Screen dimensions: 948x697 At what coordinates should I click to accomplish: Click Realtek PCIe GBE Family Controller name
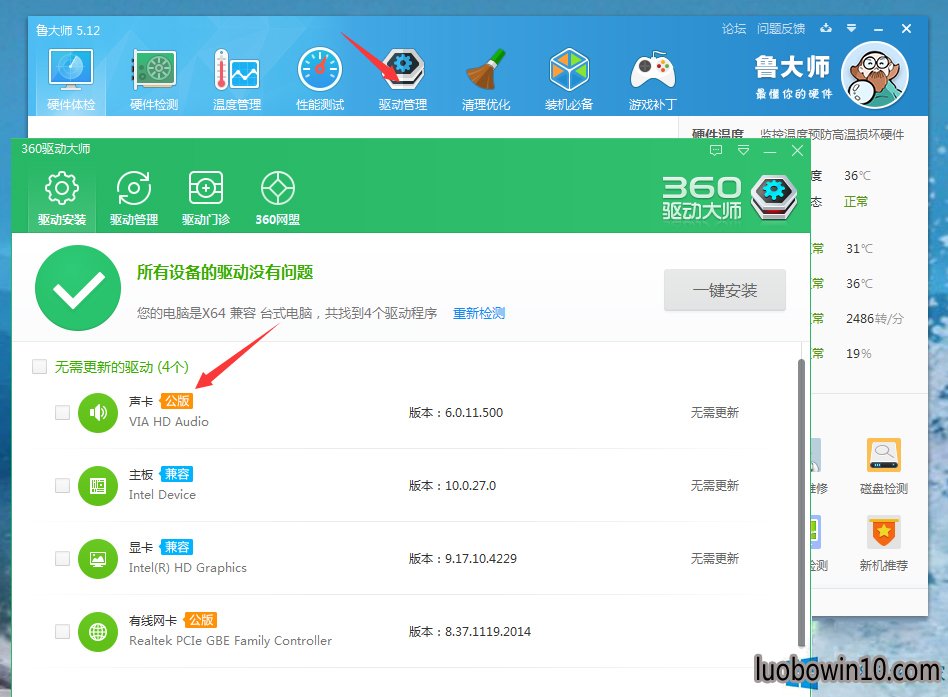click(230, 641)
